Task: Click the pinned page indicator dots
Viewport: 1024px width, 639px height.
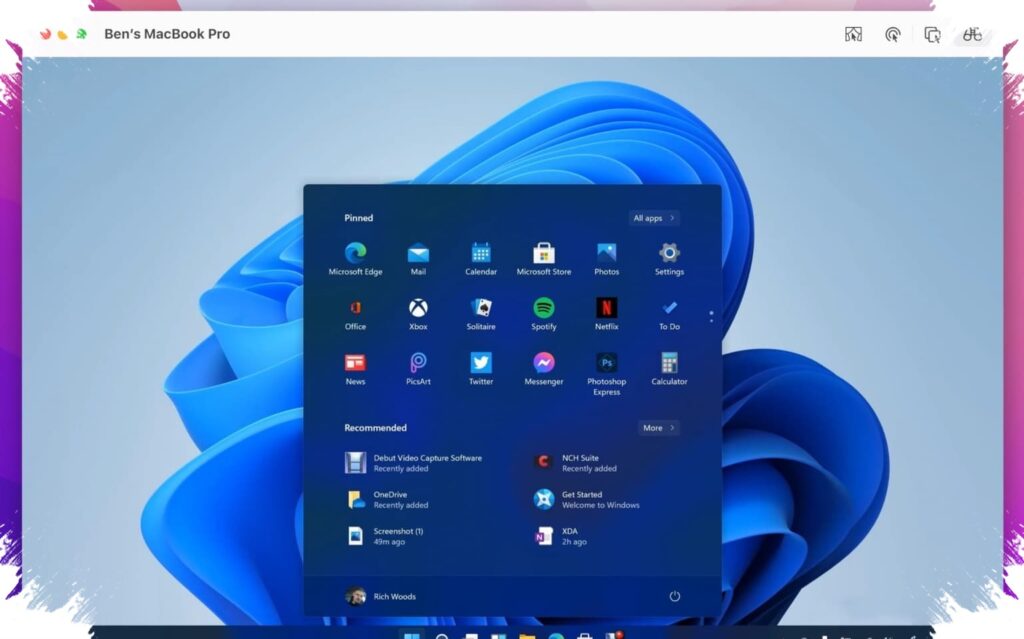Action: click(711, 316)
